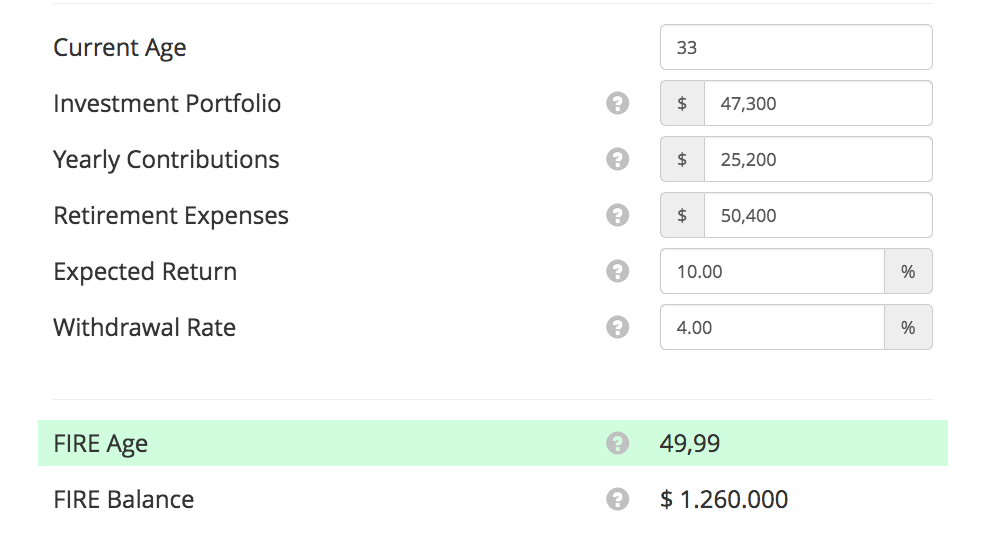
Task: Click the Current Age label
Action: point(120,47)
